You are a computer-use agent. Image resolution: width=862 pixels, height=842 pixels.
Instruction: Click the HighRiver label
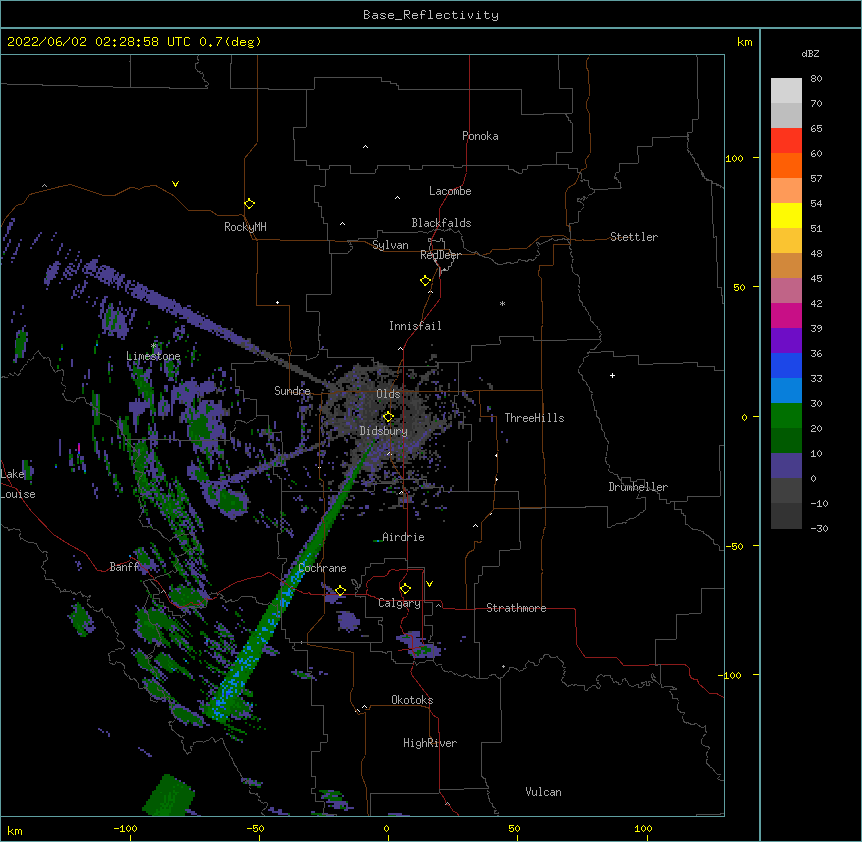coord(430,743)
